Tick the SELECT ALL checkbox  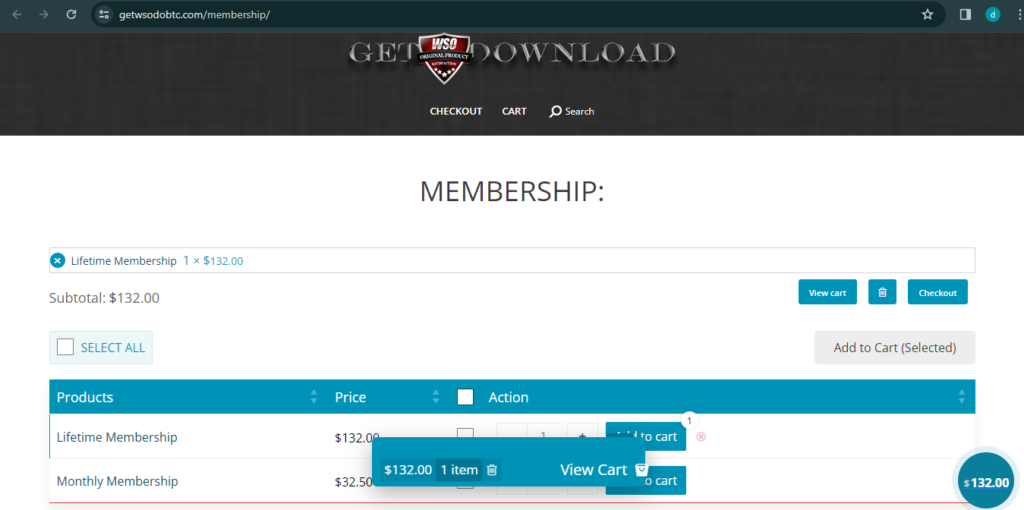(66, 347)
